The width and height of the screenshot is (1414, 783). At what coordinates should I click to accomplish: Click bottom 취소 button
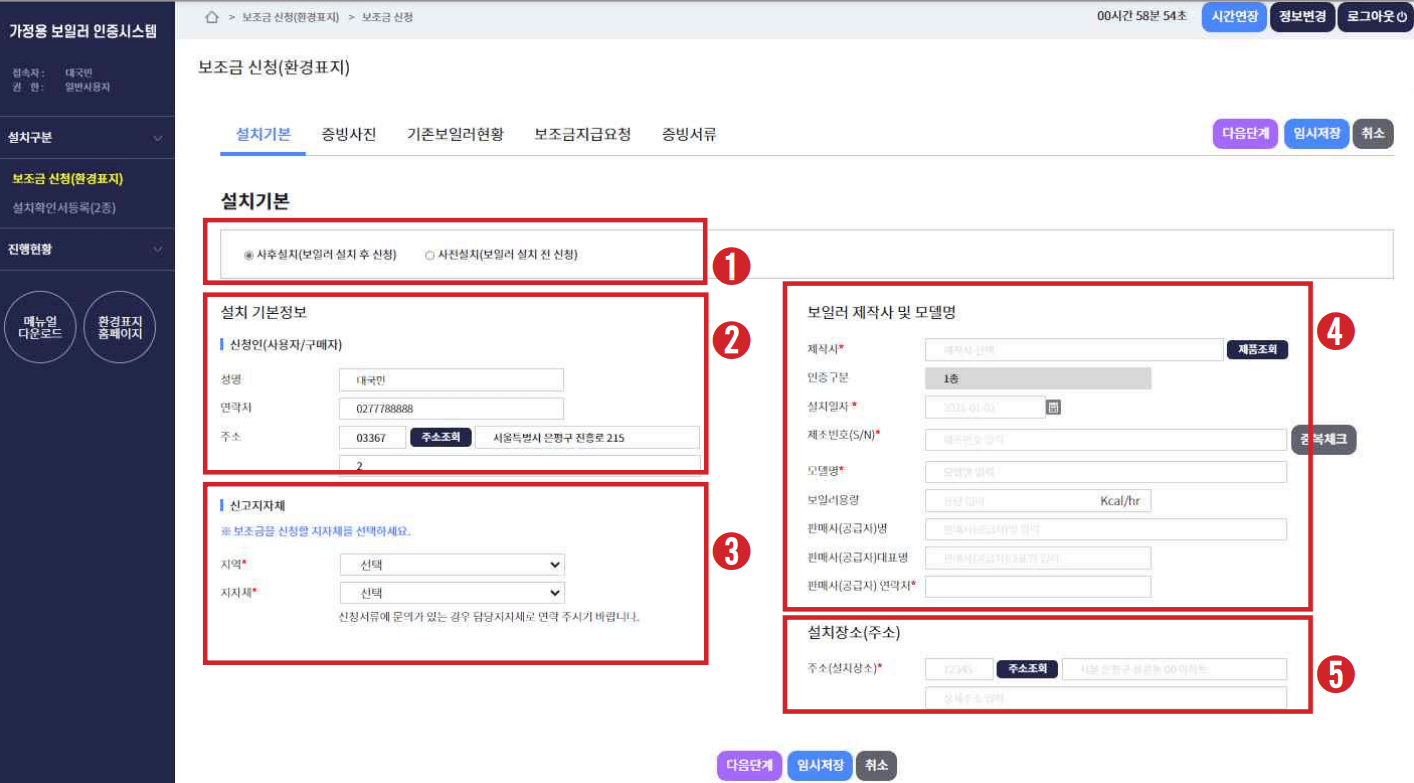tap(876, 765)
